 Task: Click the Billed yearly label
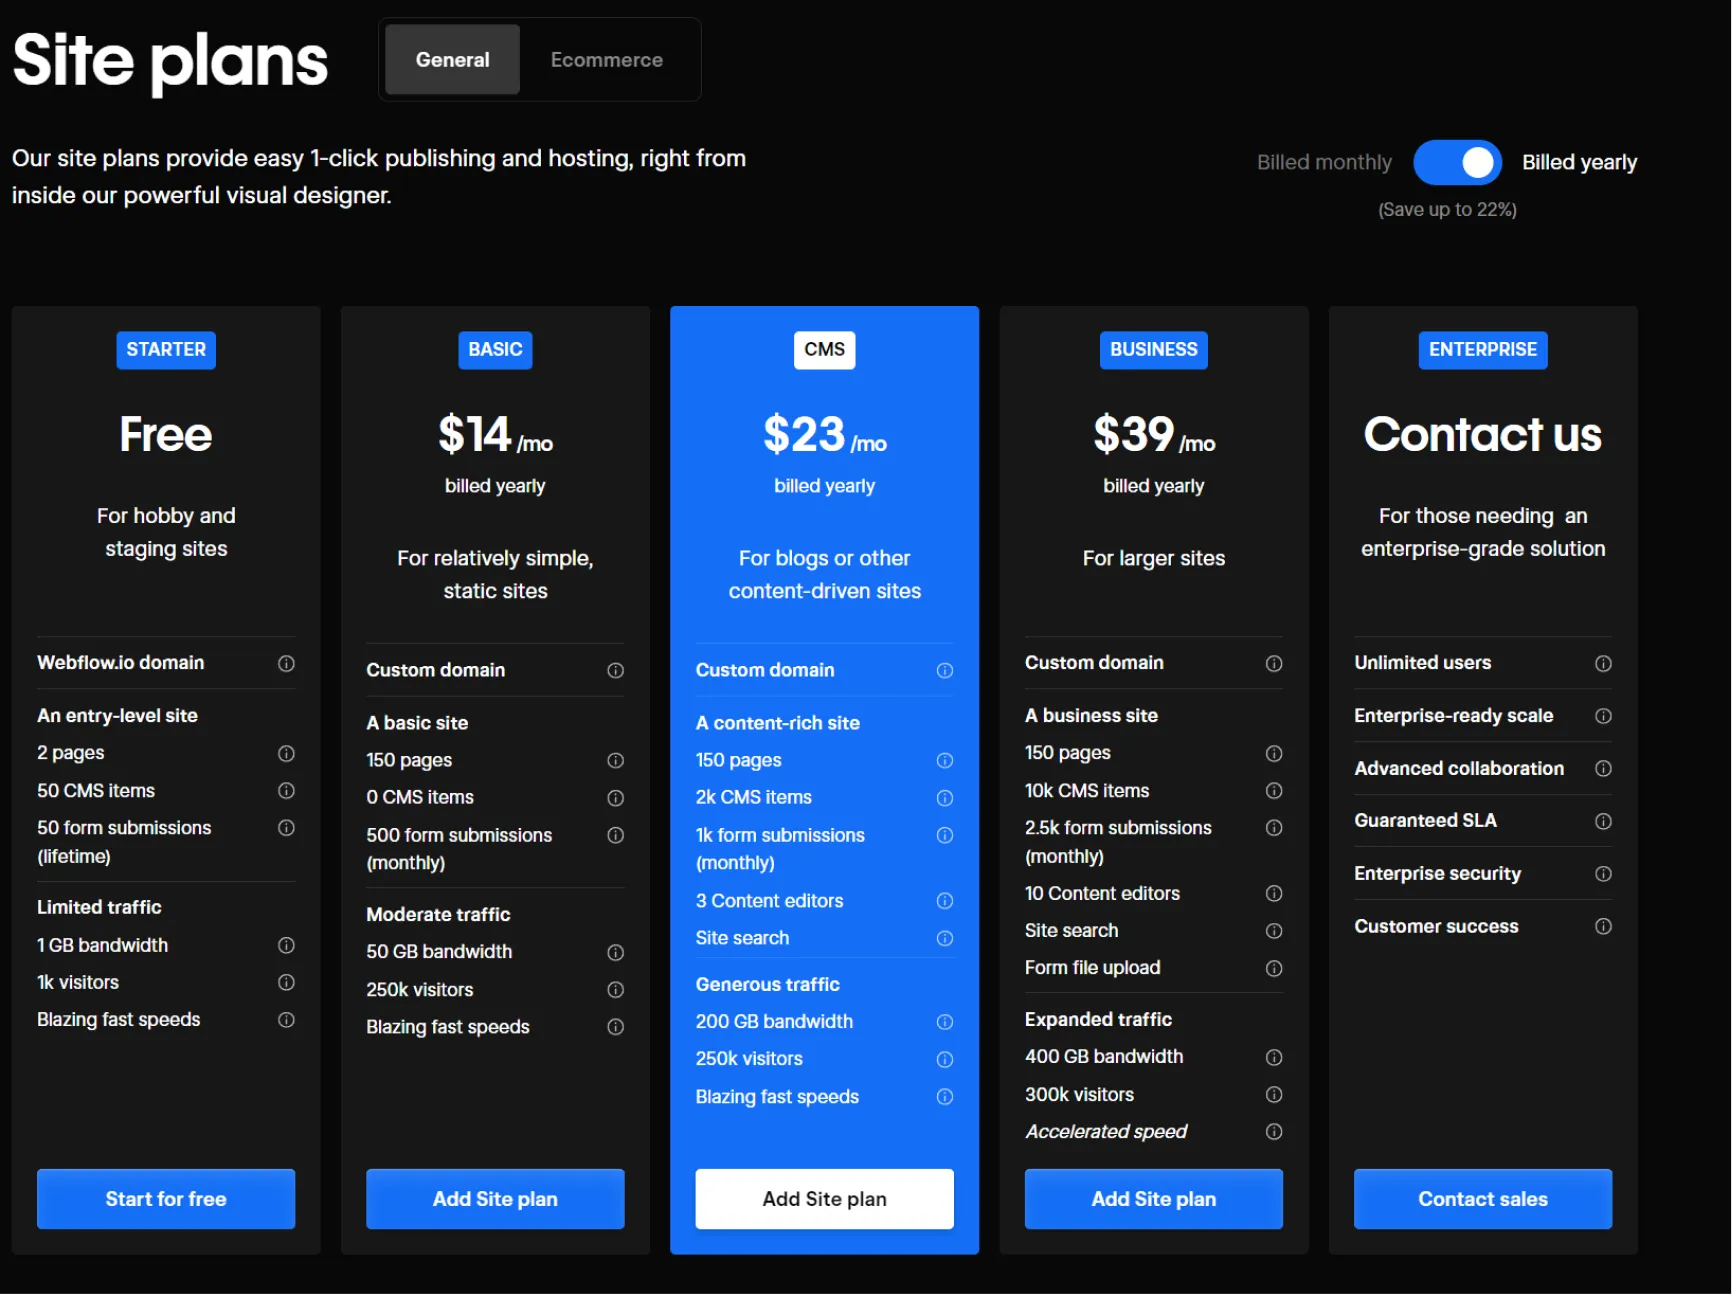[x=1579, y=162]
